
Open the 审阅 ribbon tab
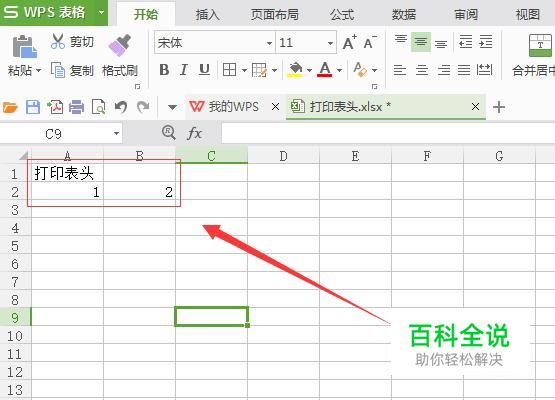pyautogui.click(x=466, y=15)
